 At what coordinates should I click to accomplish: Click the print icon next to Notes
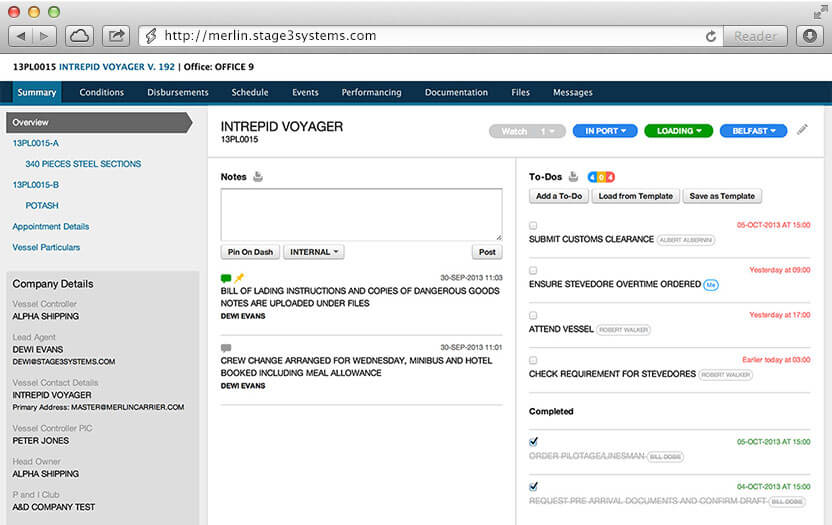258,177
